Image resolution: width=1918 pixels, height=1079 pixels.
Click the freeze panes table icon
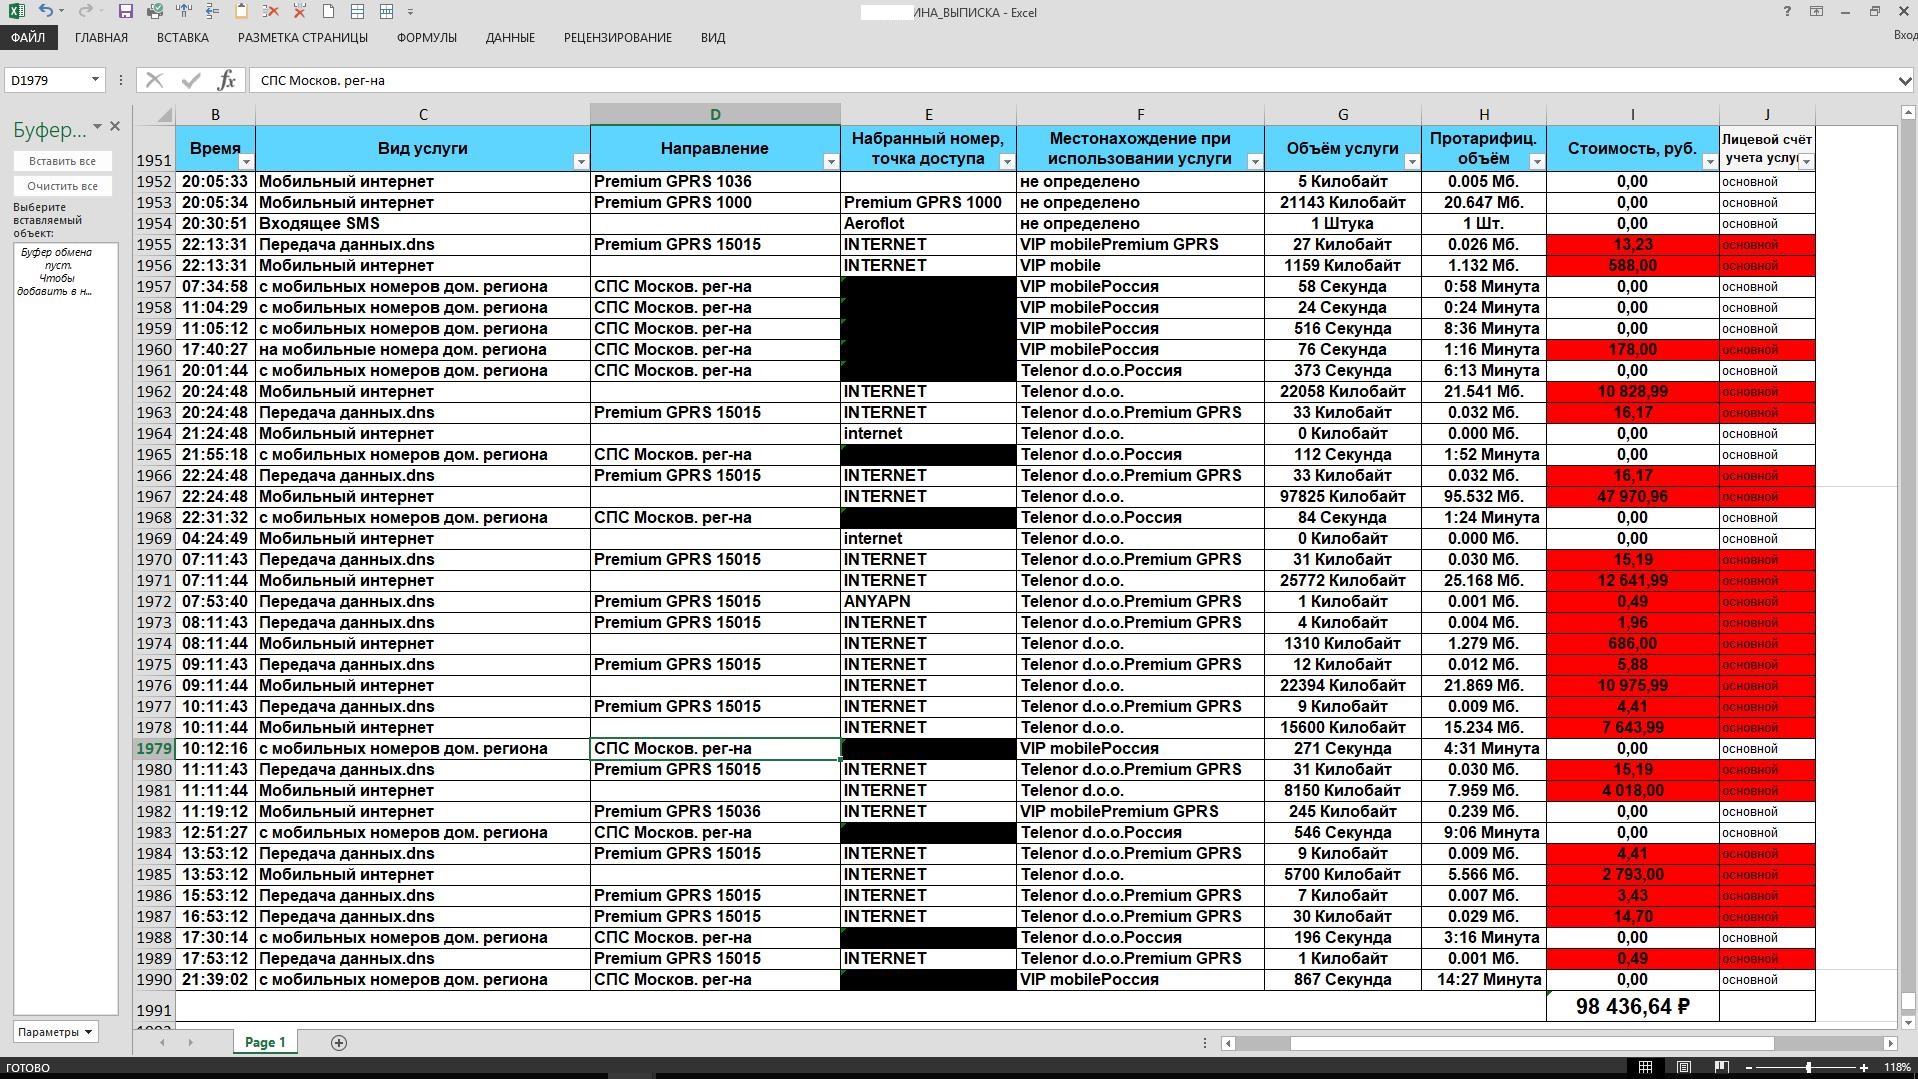pyautogui.click(x=357, y=11)
